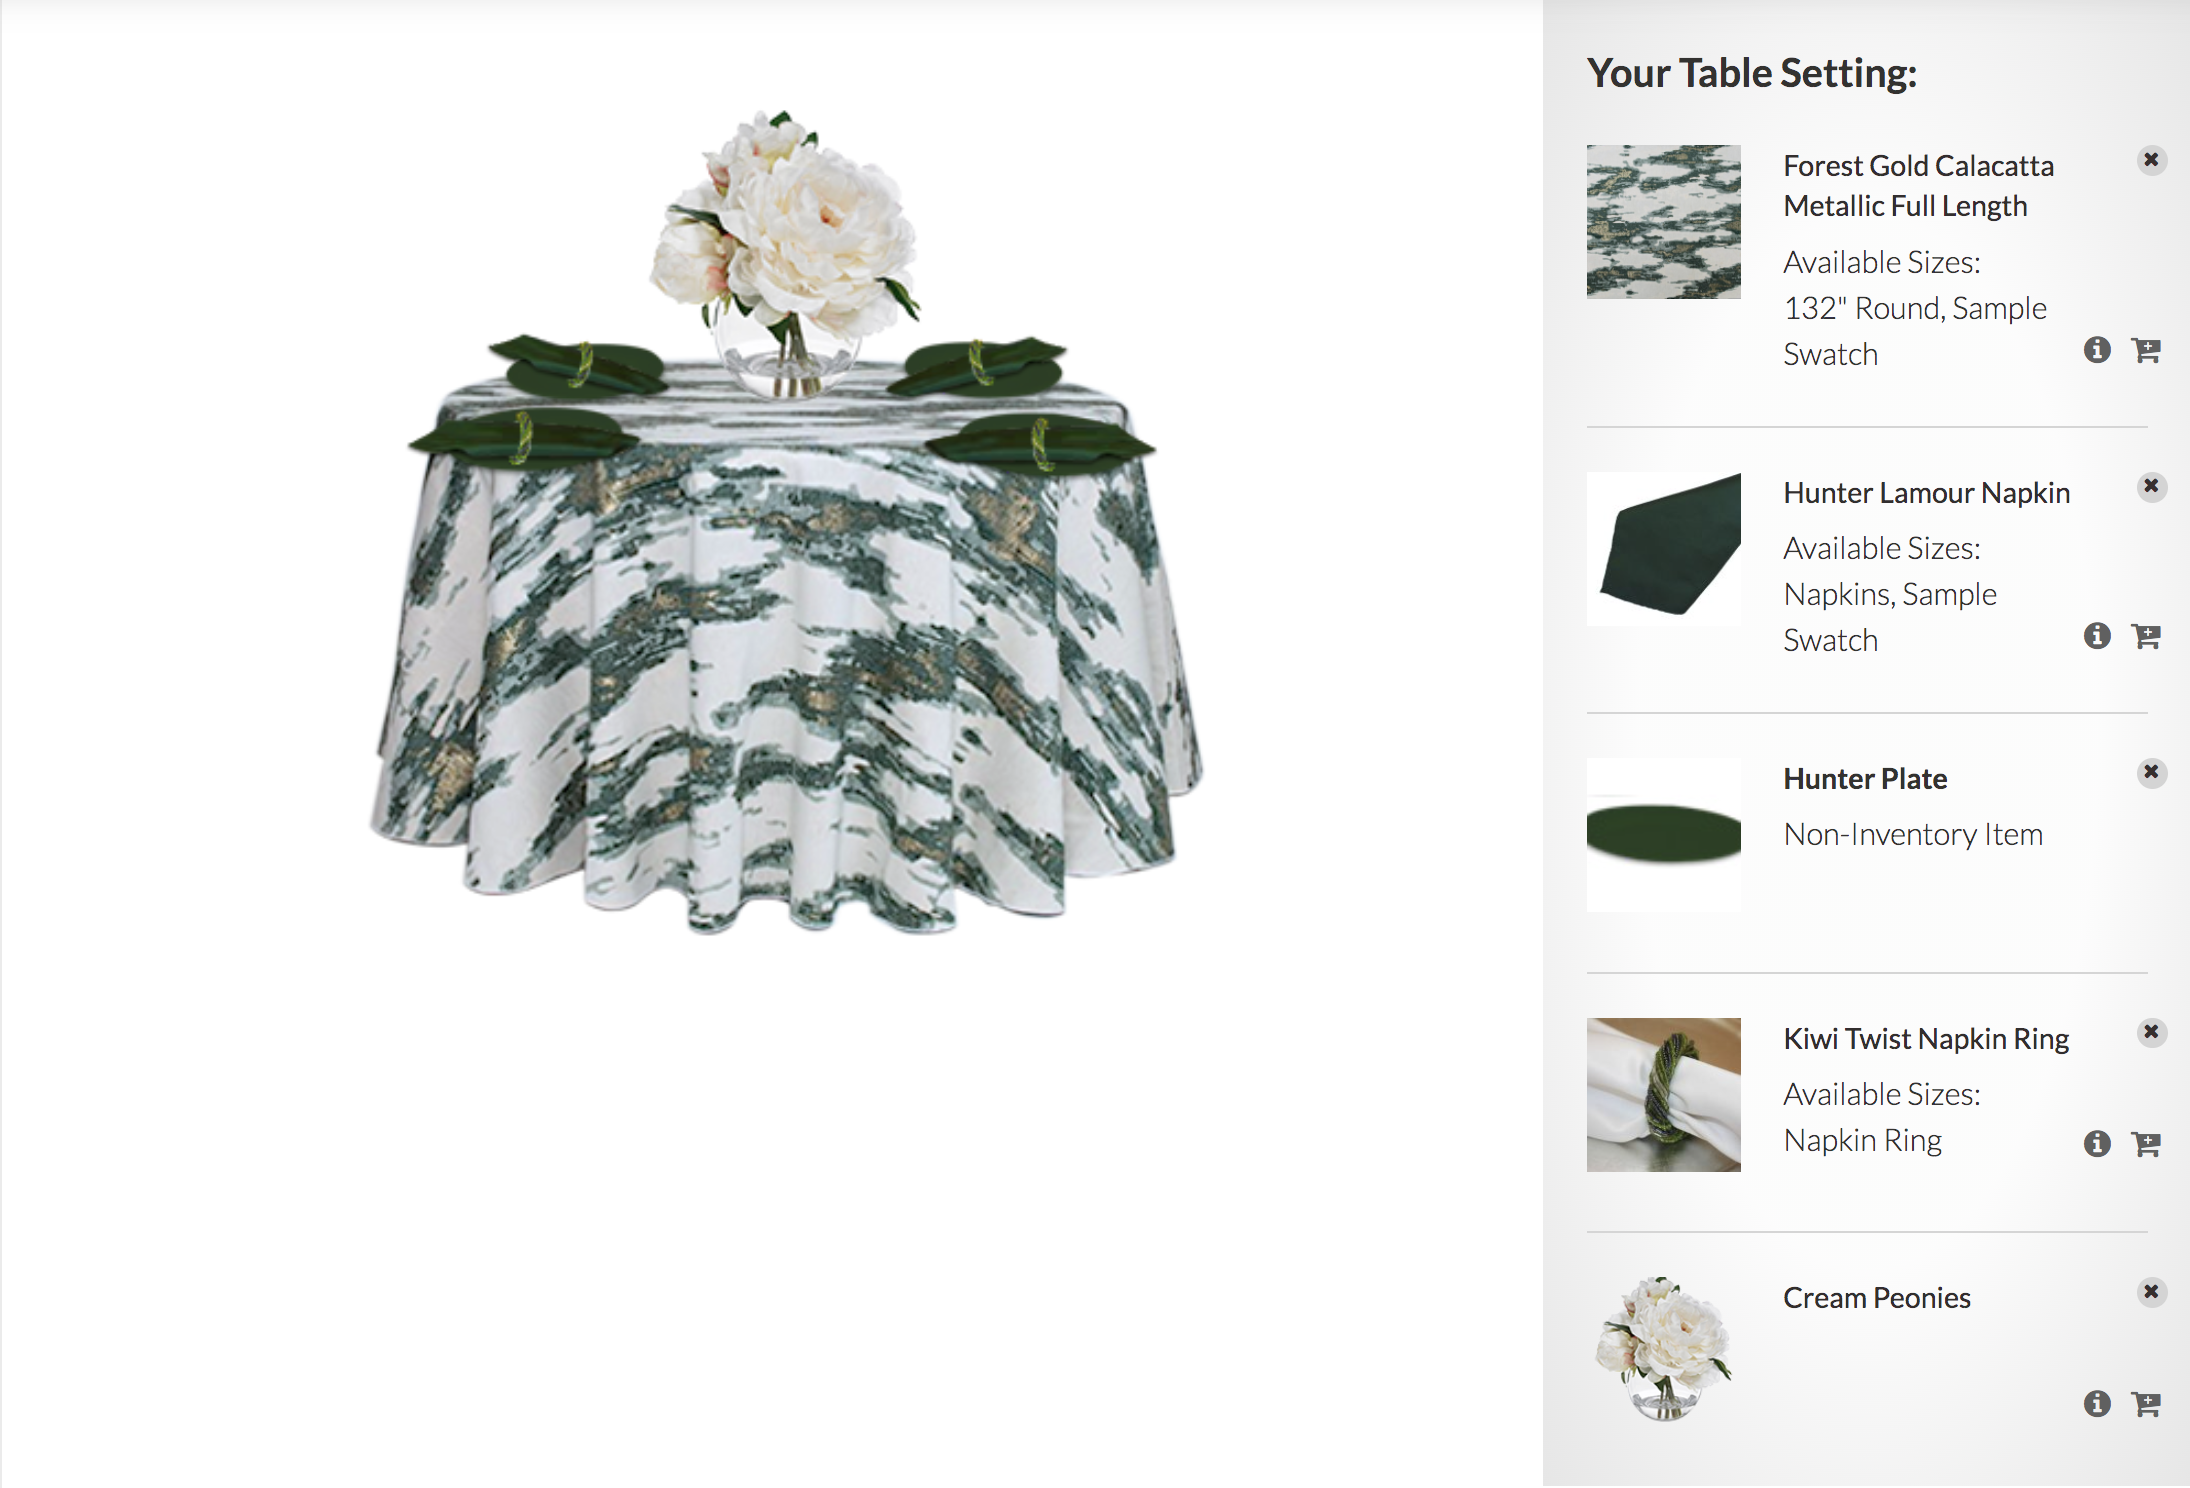Open info for Cream Peonies centerpiece
This screenshot has height=1488, width=2190.
point(2097,1404)
